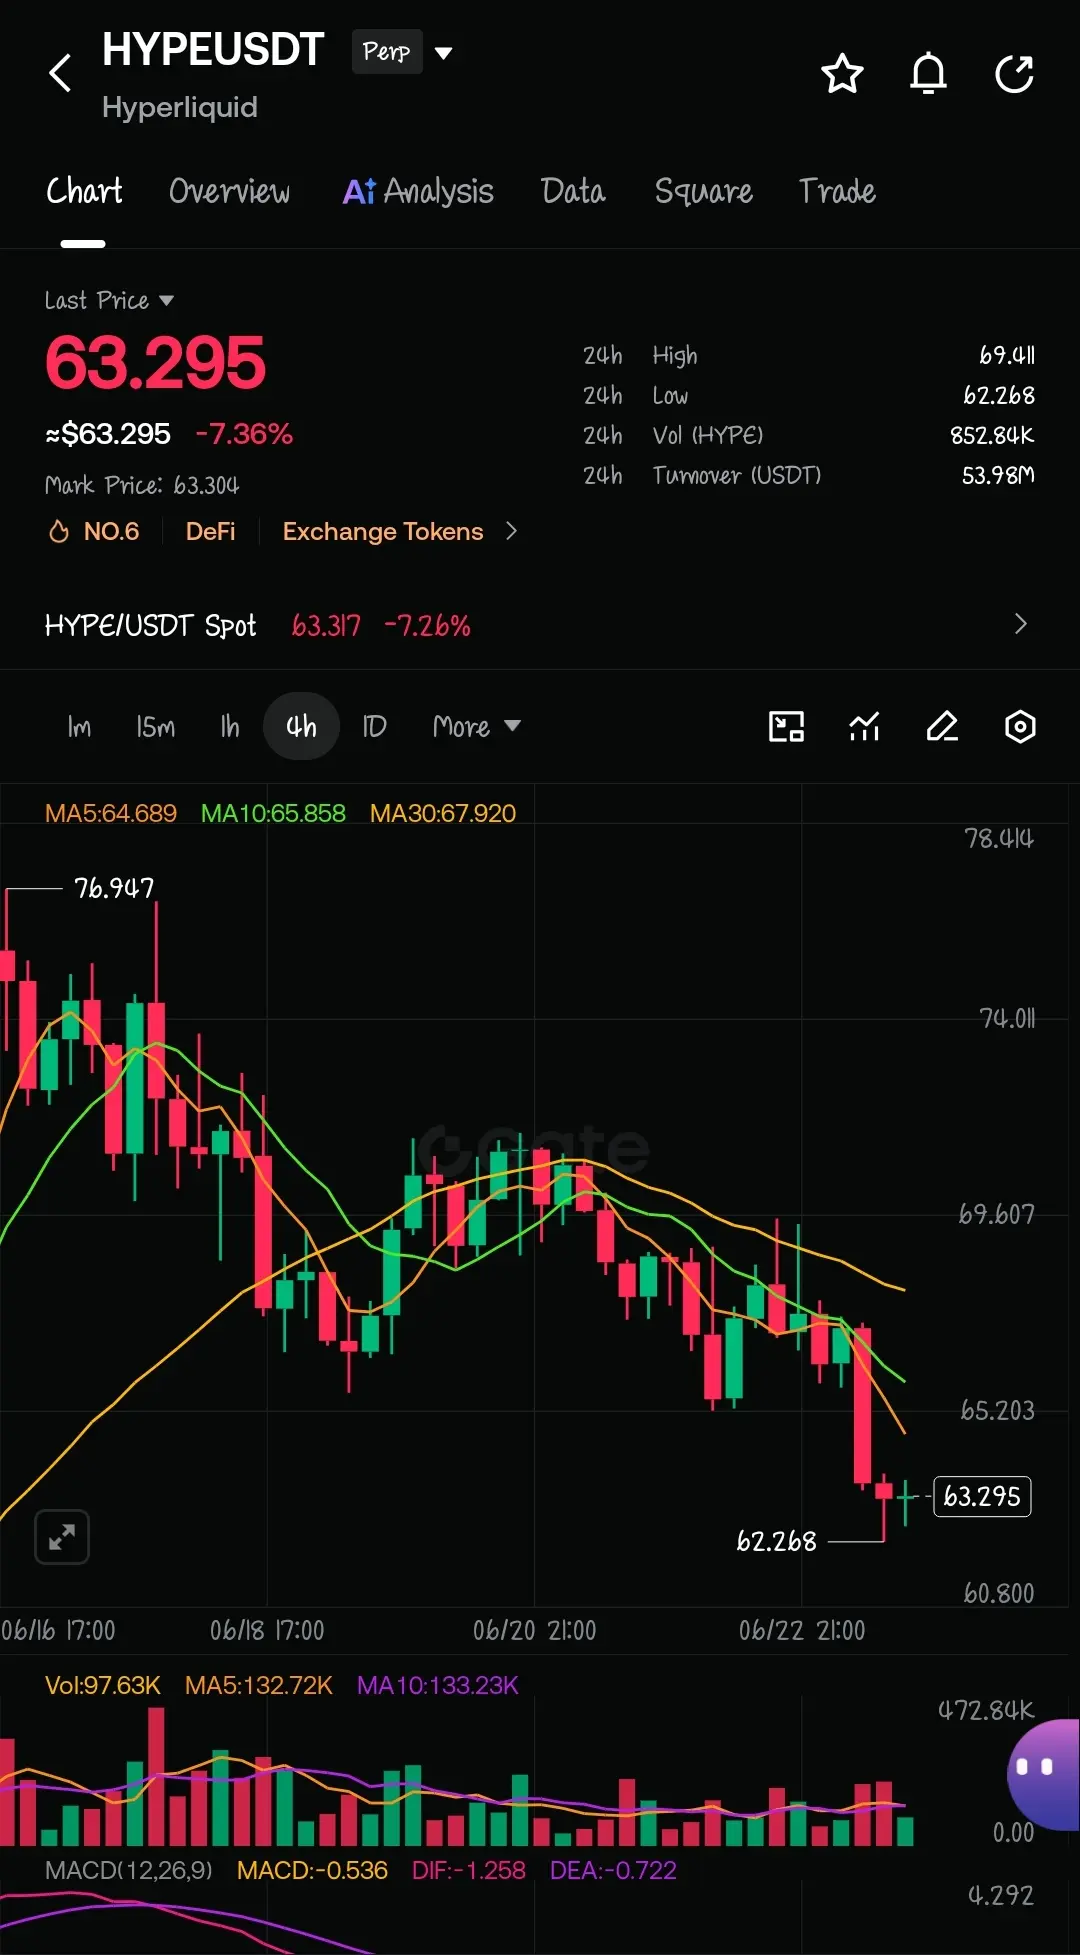Tap the Mark Price: 63.304 text
This screenshot has height=1955, width=1080.
(142, 485)
